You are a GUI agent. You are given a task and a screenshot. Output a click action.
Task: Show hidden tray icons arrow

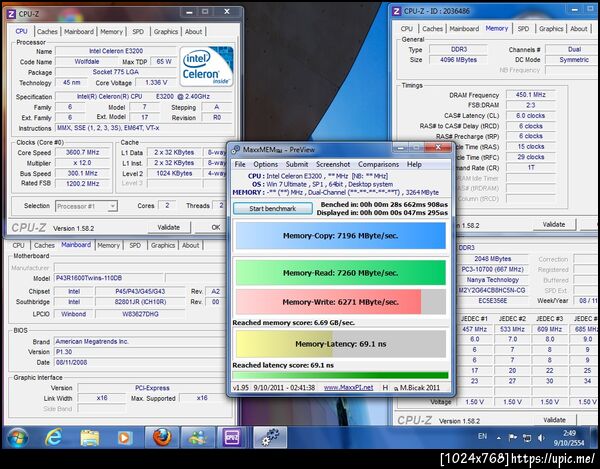(499, 438)
